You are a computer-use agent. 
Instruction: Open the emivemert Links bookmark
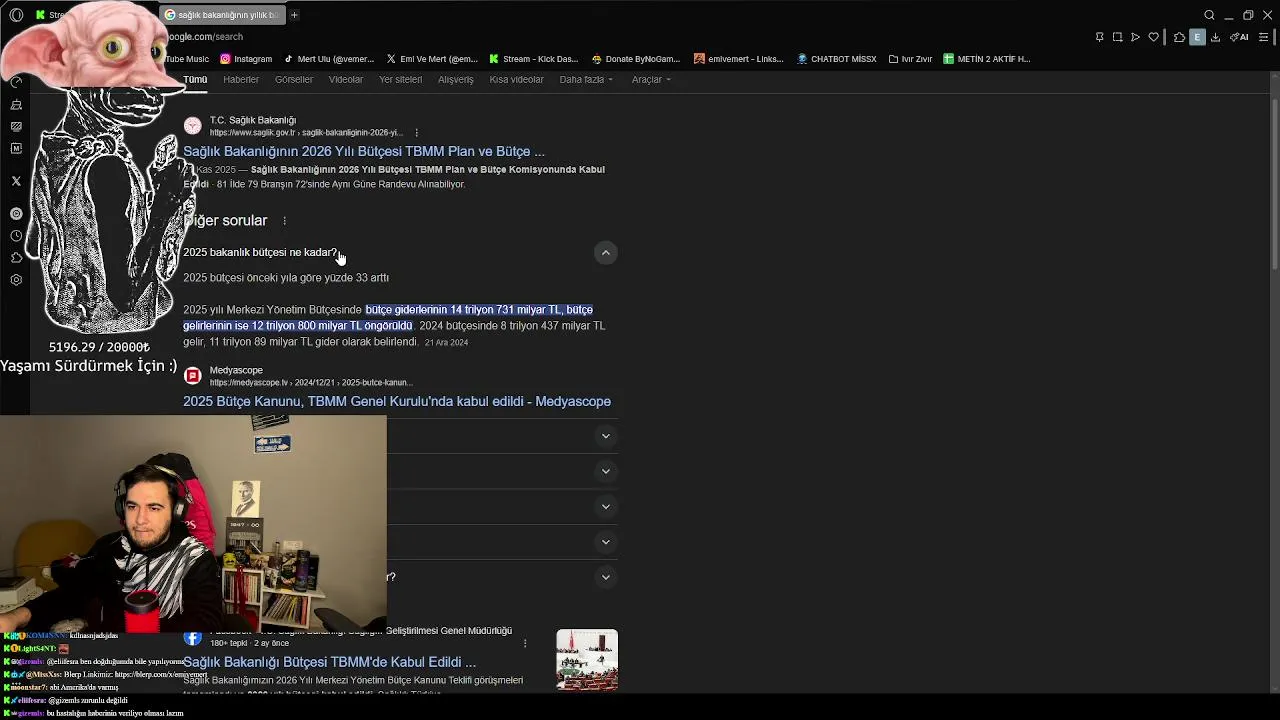coord(739,59)
